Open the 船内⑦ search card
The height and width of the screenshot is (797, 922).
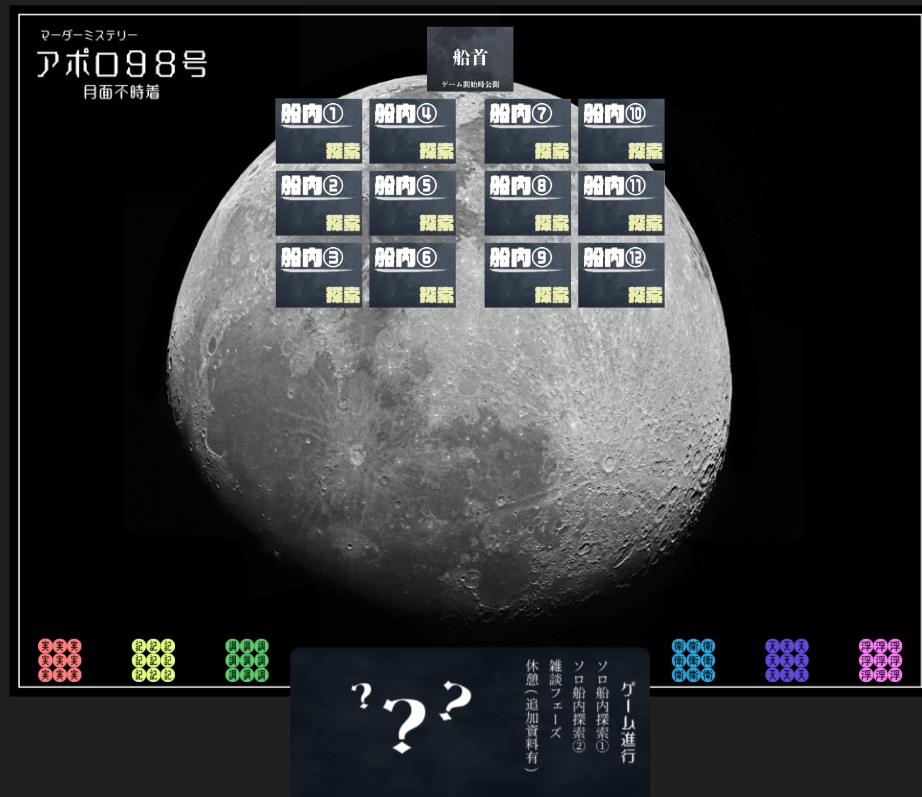(527, 131)
